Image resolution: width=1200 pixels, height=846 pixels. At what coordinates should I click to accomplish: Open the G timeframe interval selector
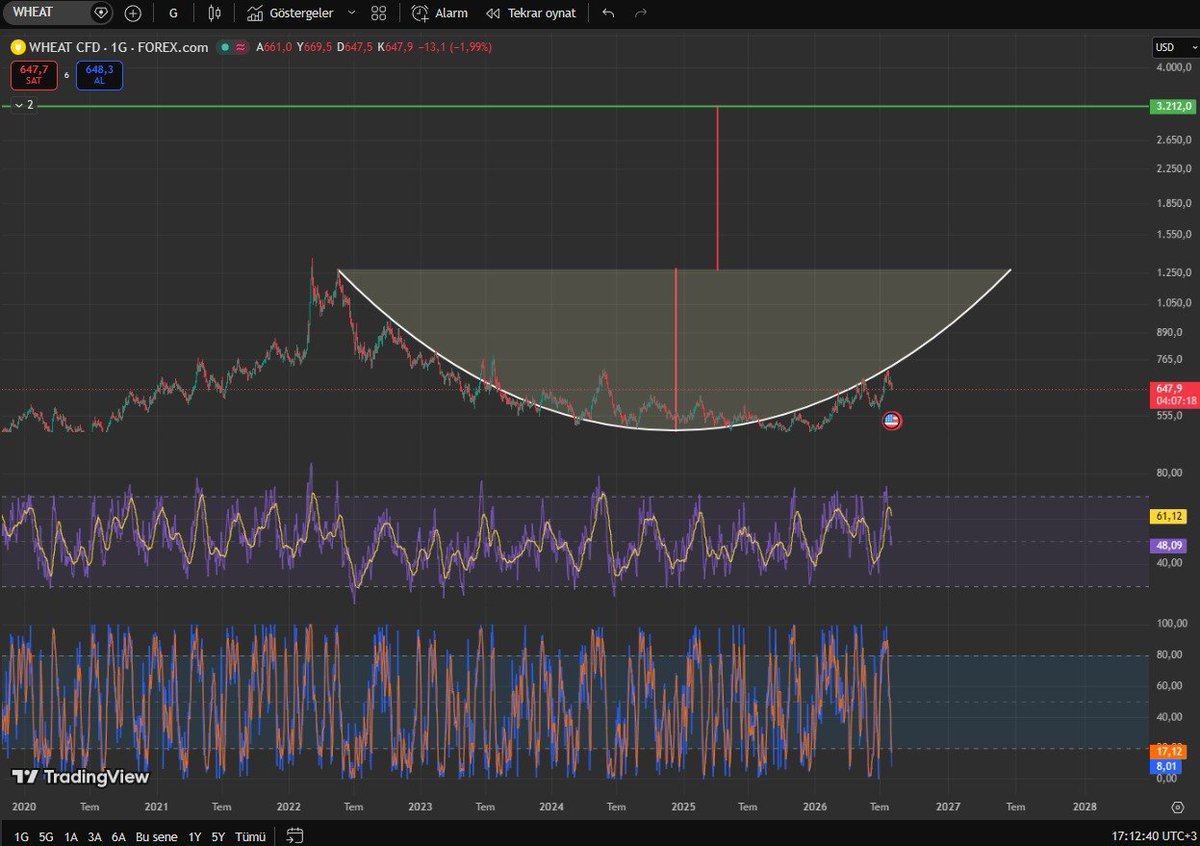(x=174, y=13)
